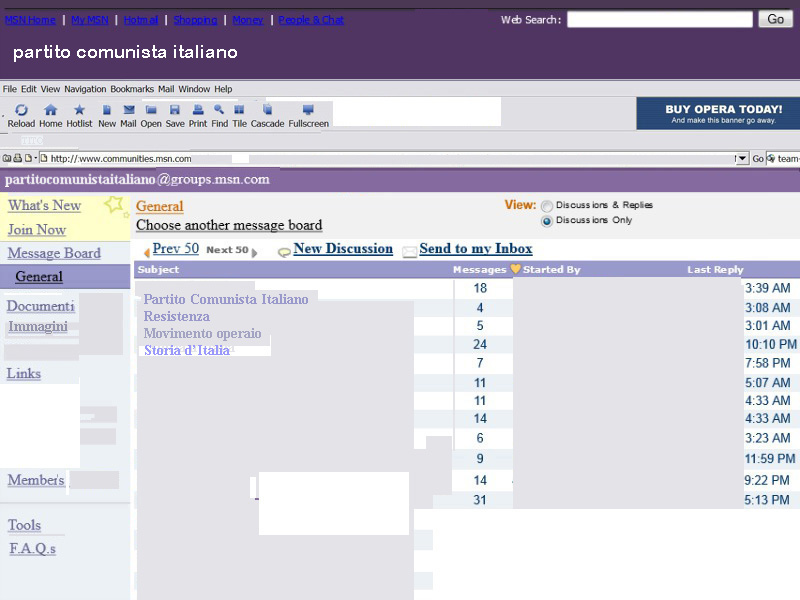
Task: Open the Edit menu
Action: 29,89
